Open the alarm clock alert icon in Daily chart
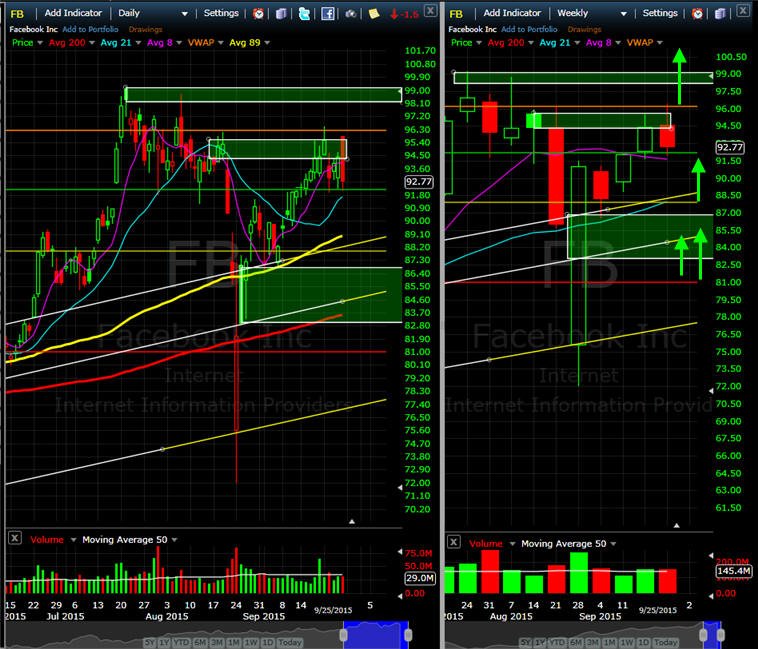The image size is (758, 649). (x=259, y=14)
